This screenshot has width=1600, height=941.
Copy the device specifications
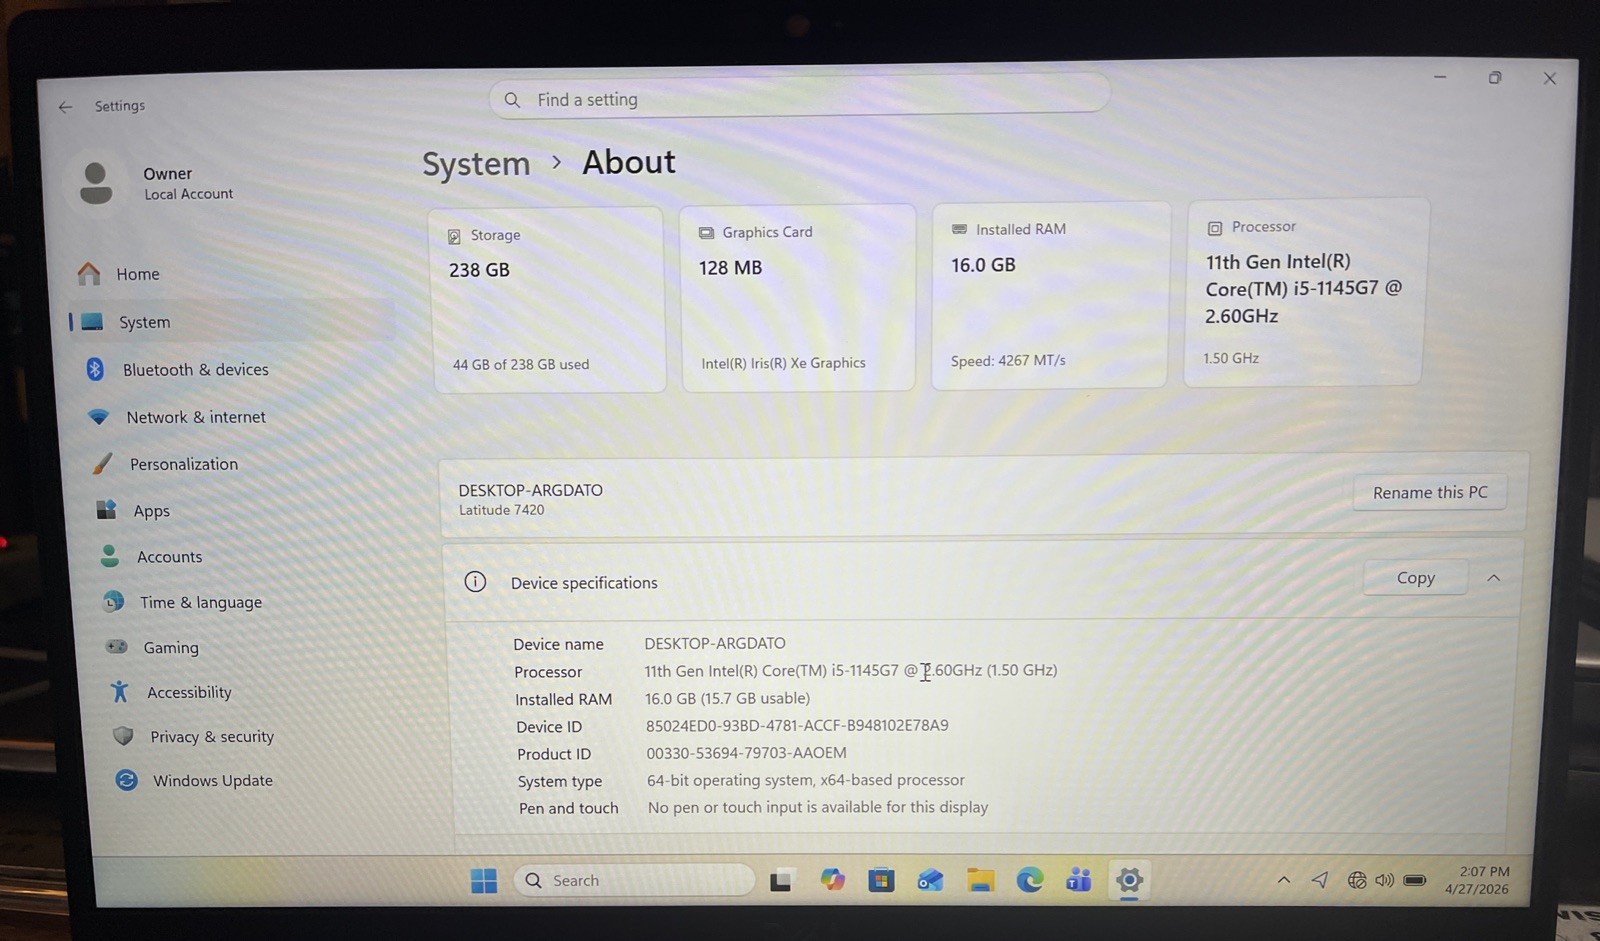coord(1415,578)
